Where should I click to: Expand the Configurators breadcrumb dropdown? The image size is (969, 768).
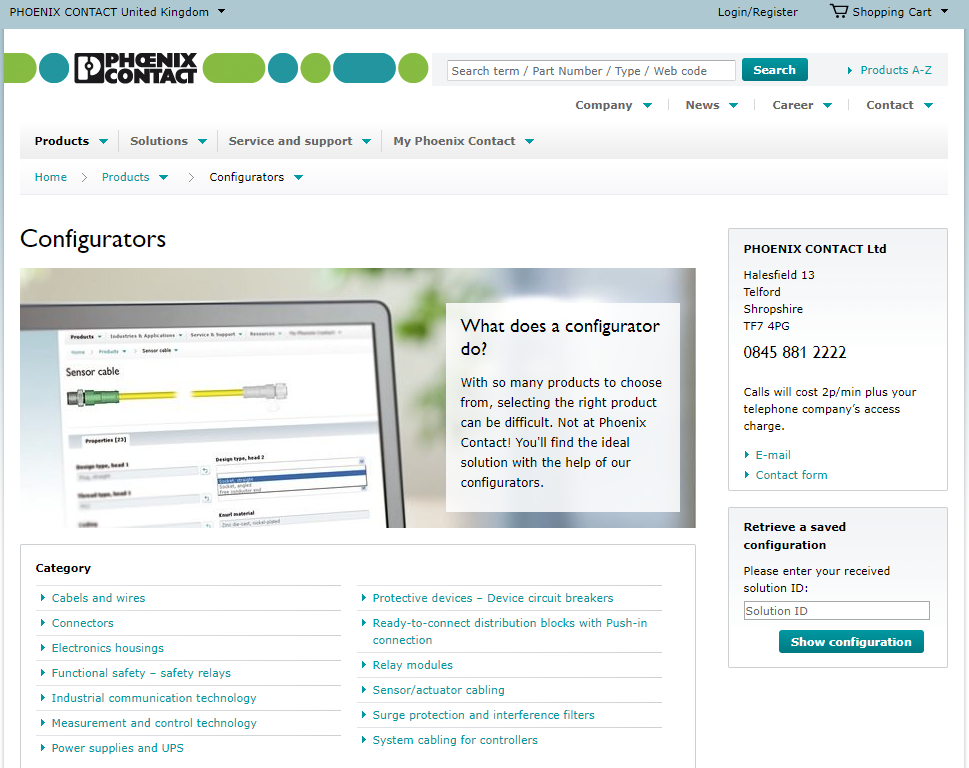tap(298, 178)
